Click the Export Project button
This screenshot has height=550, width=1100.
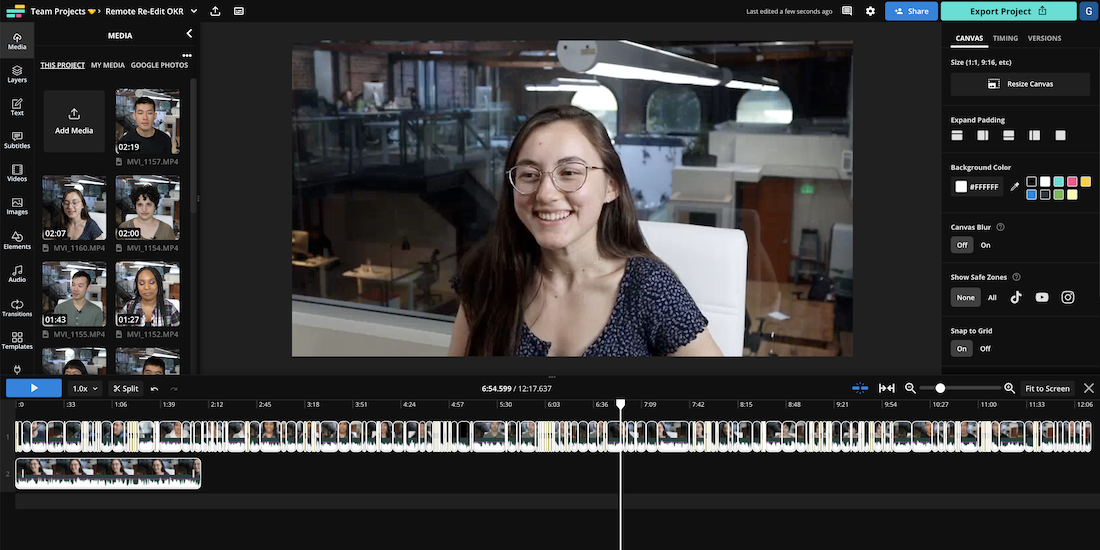pos(1007,11)
